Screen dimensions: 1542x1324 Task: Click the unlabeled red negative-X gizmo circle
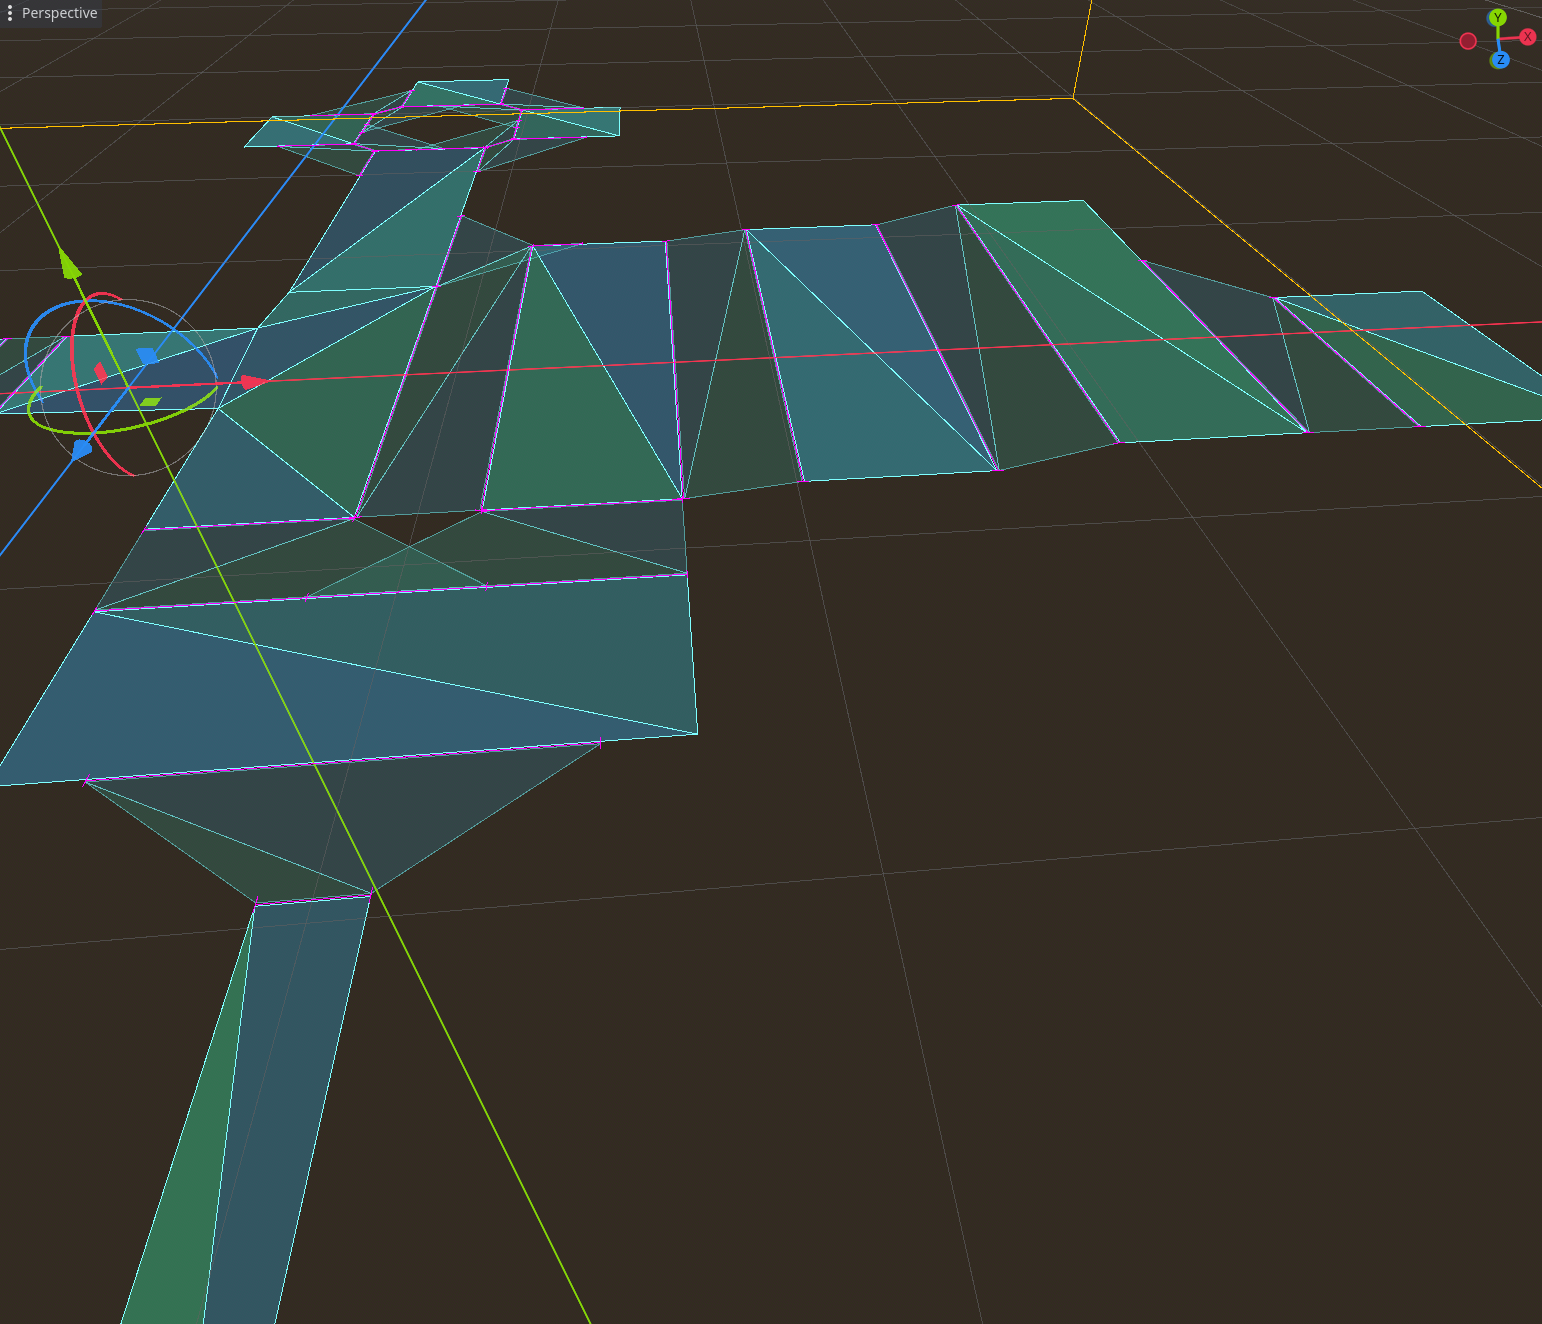click(1468, 41)
